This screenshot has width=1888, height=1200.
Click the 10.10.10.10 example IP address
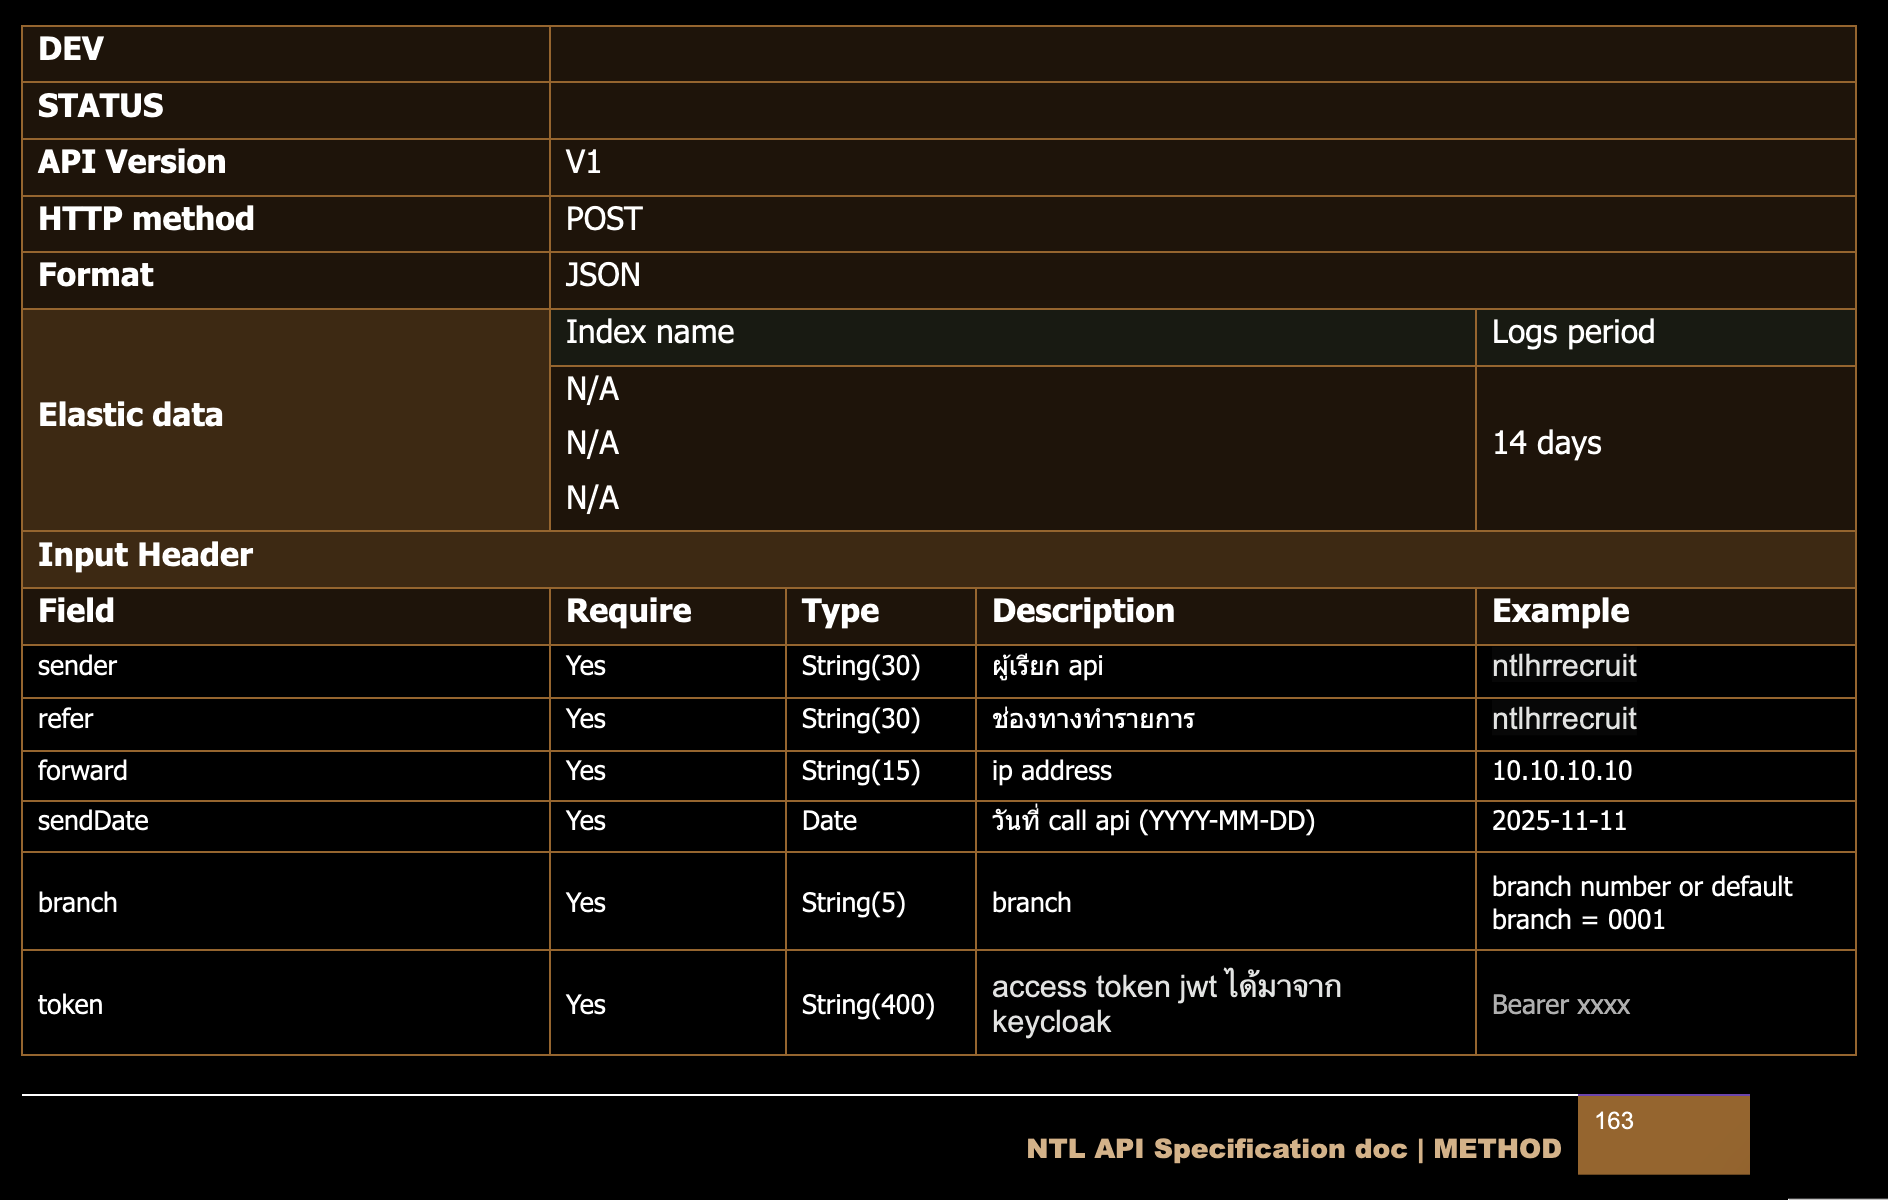tap(1562, 771)
